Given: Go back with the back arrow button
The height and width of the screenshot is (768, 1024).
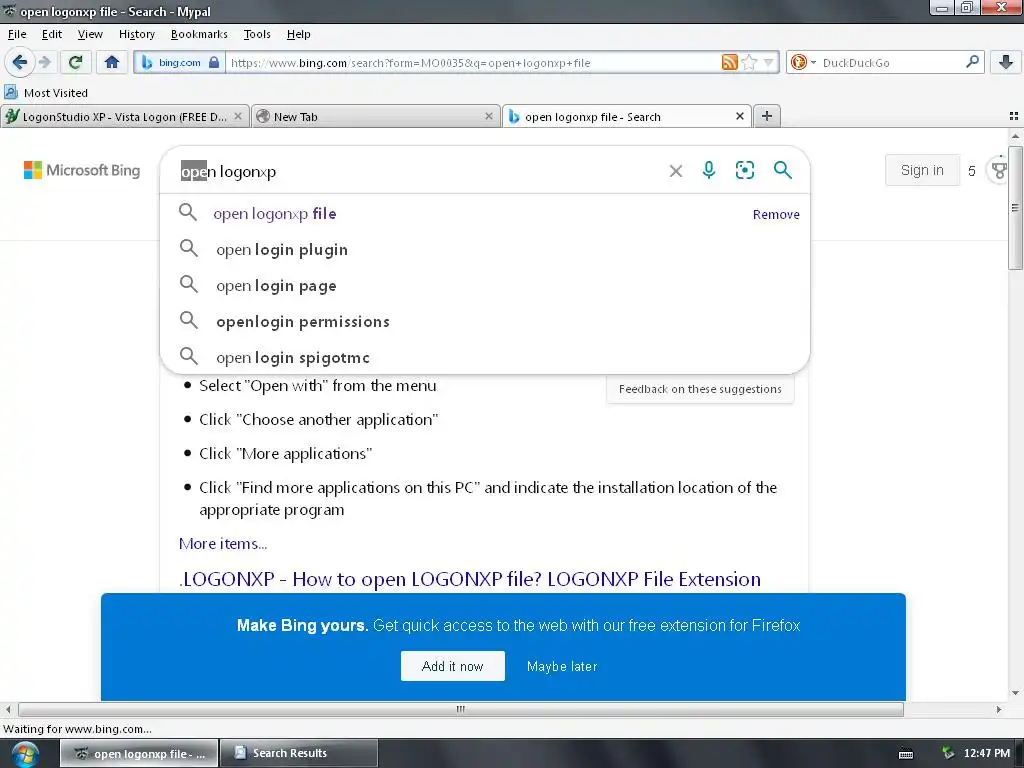Looking at the screenshot, I should click(19, 63).
